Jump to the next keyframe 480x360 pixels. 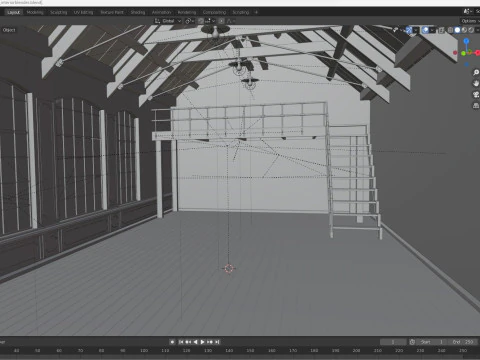210,342
